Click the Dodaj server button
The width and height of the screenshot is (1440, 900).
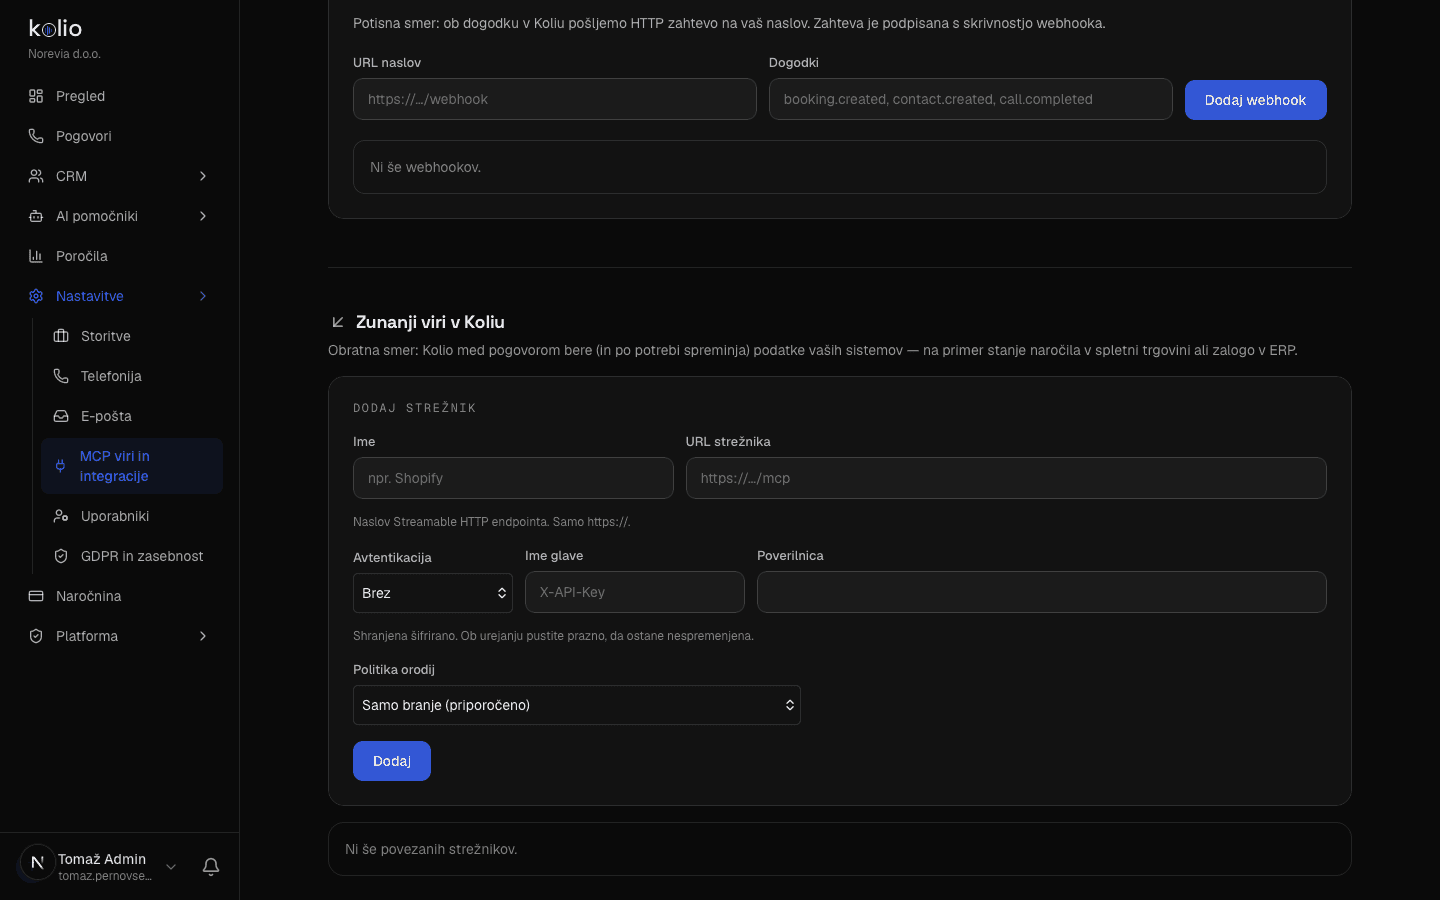click(392, 761)
